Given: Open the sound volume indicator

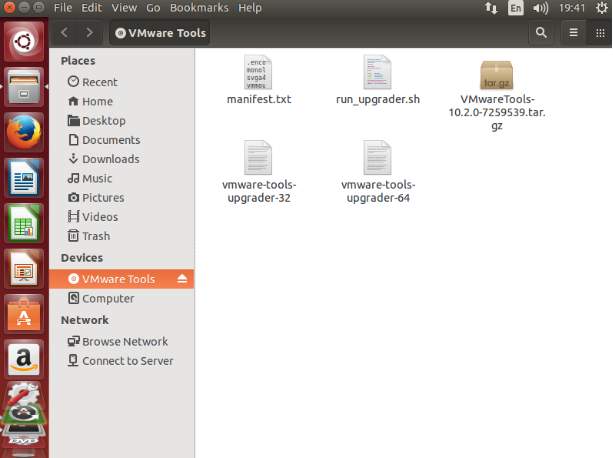Looking at the screenshot, I should [x=540, y=8].
